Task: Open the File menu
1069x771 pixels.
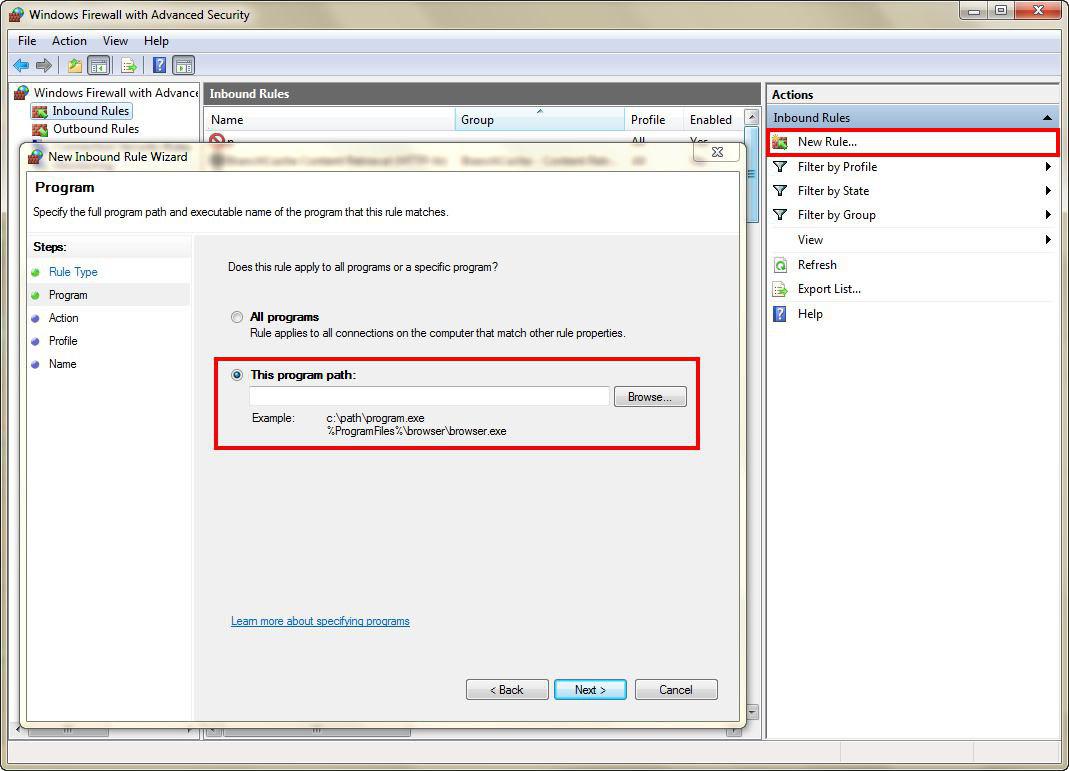Action: click(x=27, y=41)
